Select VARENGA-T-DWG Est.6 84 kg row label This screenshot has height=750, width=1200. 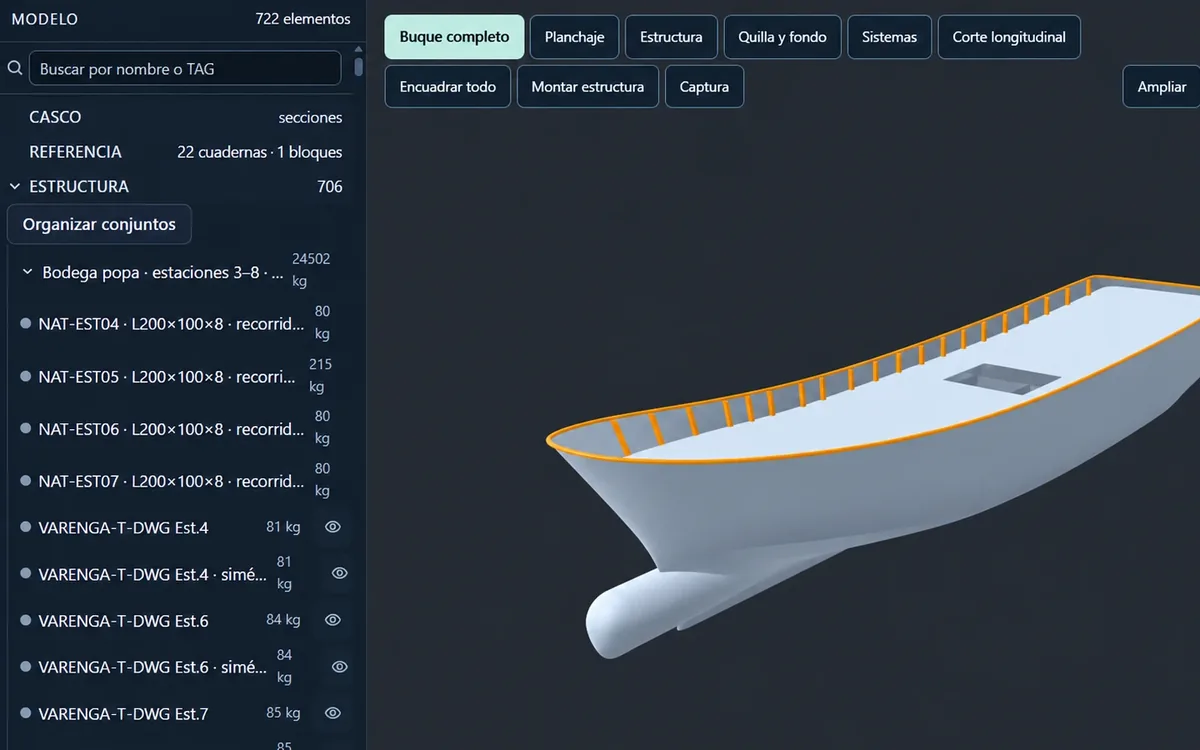pyautogui.click(x=123, y=620)
